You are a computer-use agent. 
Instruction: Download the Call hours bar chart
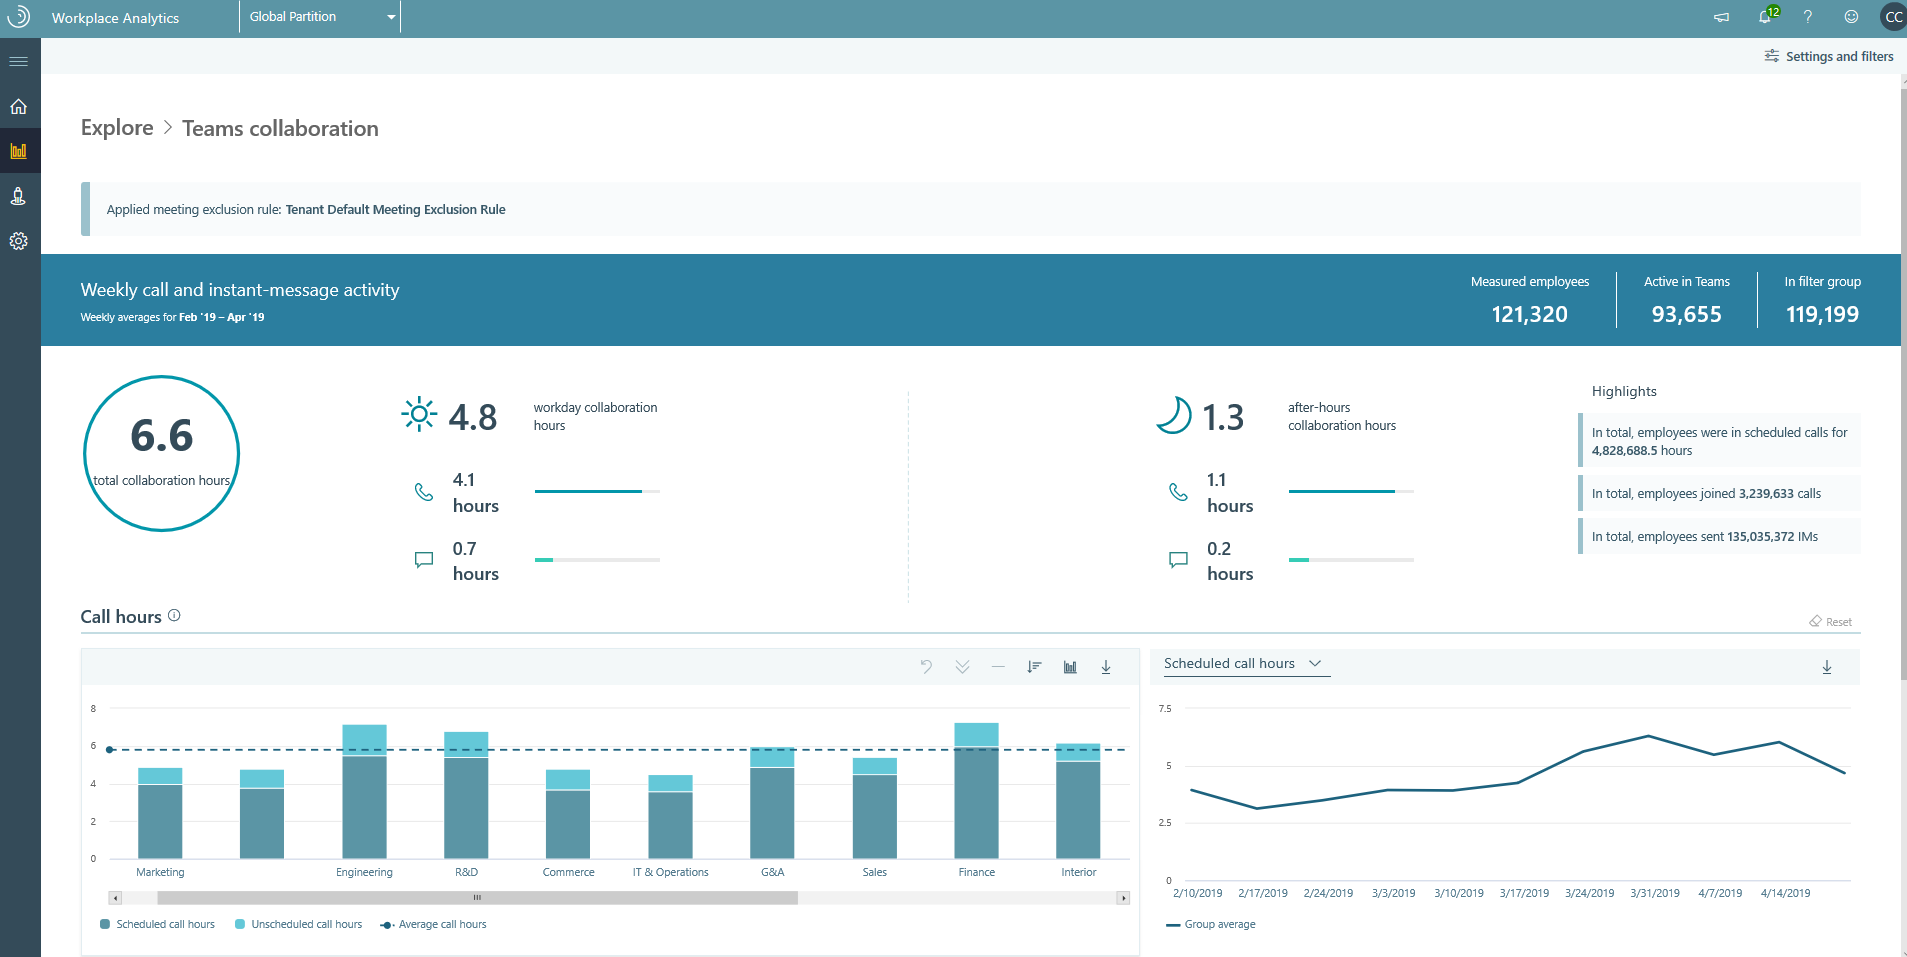pos(1106,667)
